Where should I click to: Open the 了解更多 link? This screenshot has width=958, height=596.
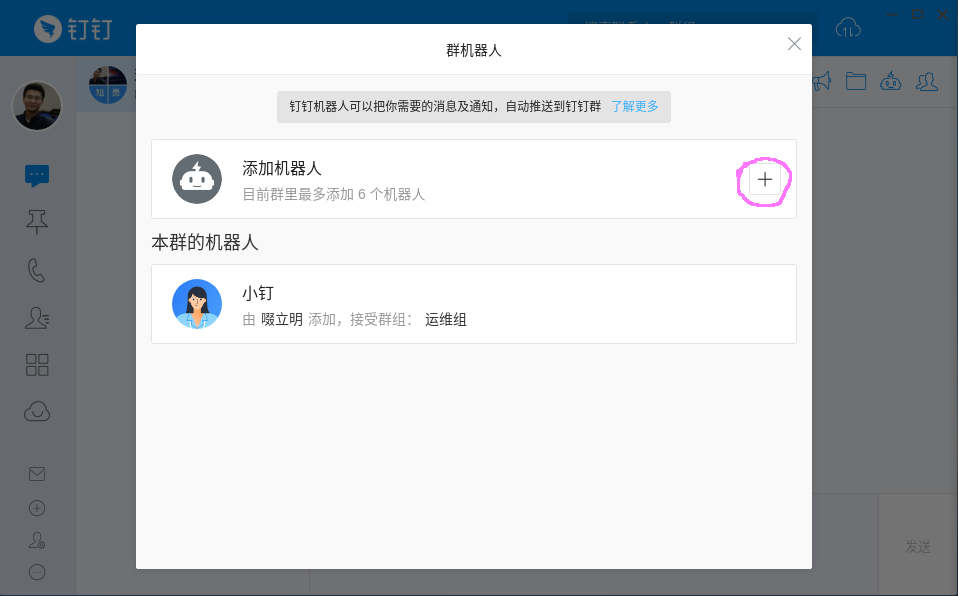(635, 106)
